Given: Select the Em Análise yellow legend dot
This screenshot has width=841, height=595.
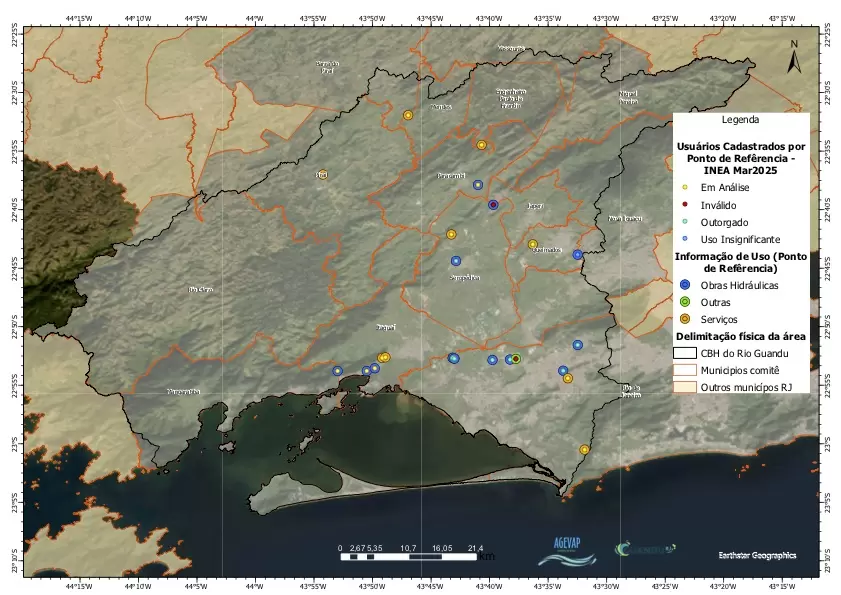Looking at the screenshot, I should [x=684, y=187].
